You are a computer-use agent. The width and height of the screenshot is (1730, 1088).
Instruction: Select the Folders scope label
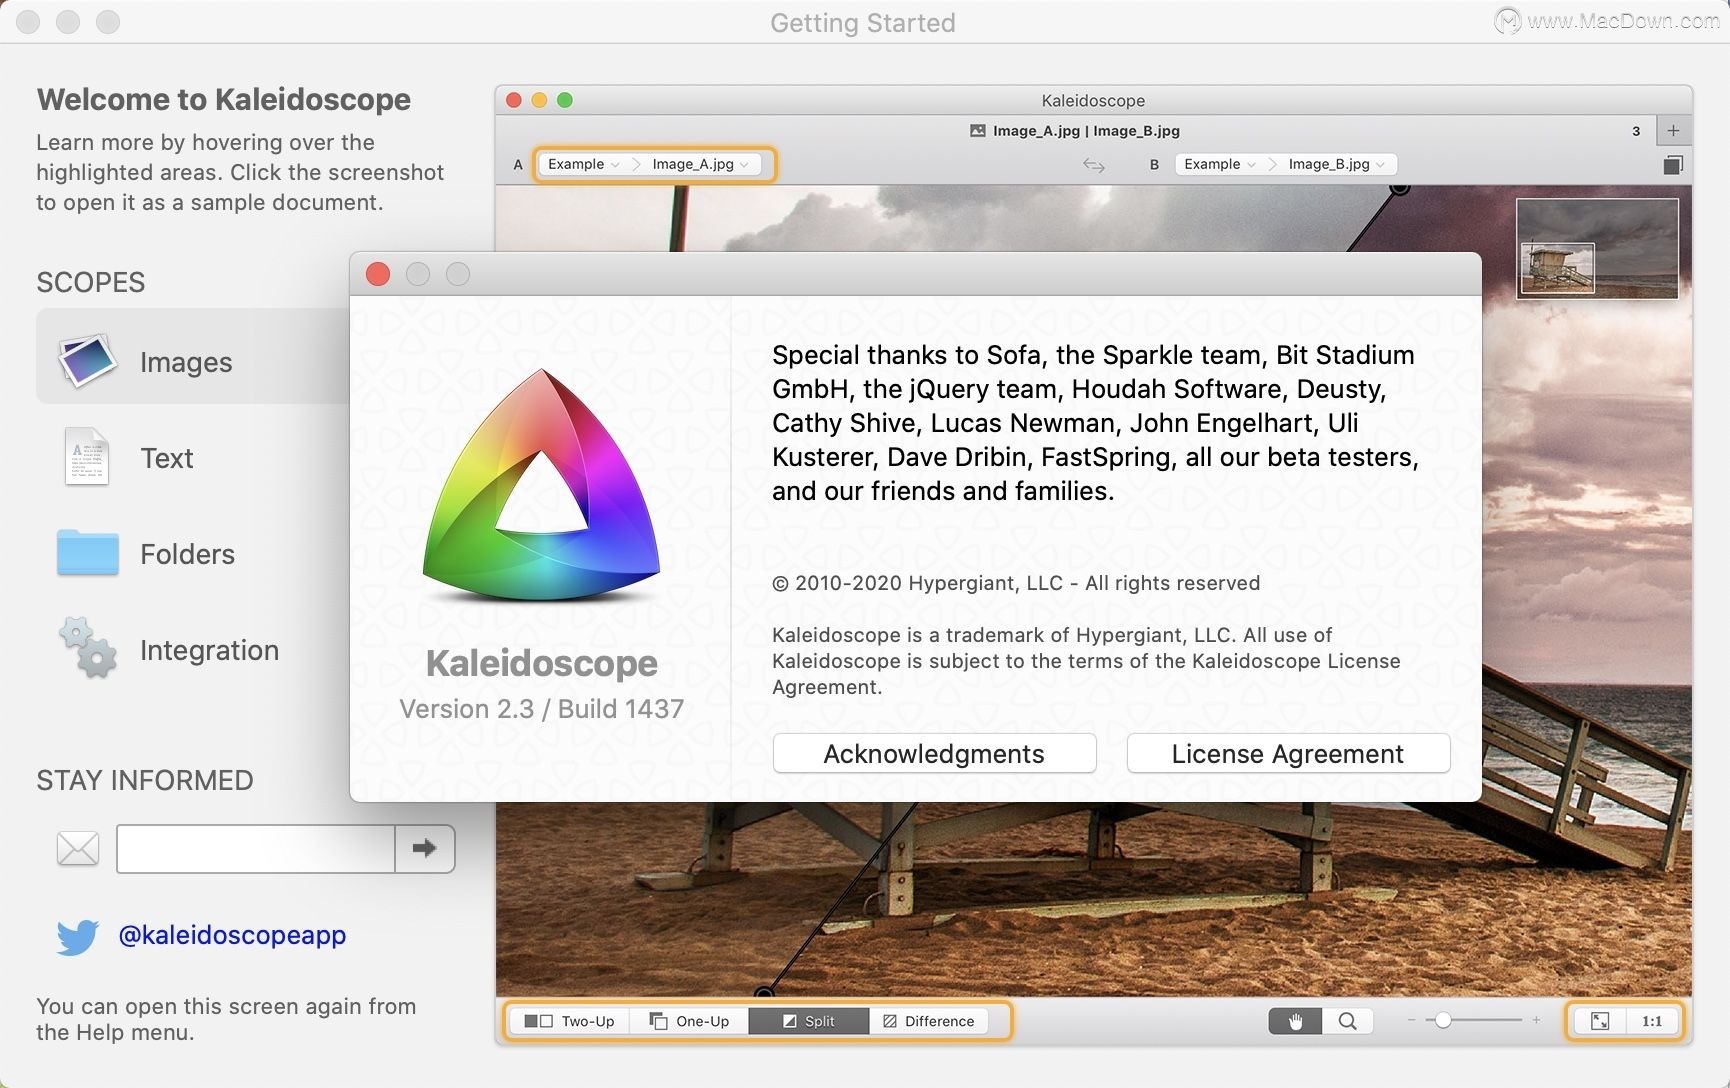click(187, 554)
